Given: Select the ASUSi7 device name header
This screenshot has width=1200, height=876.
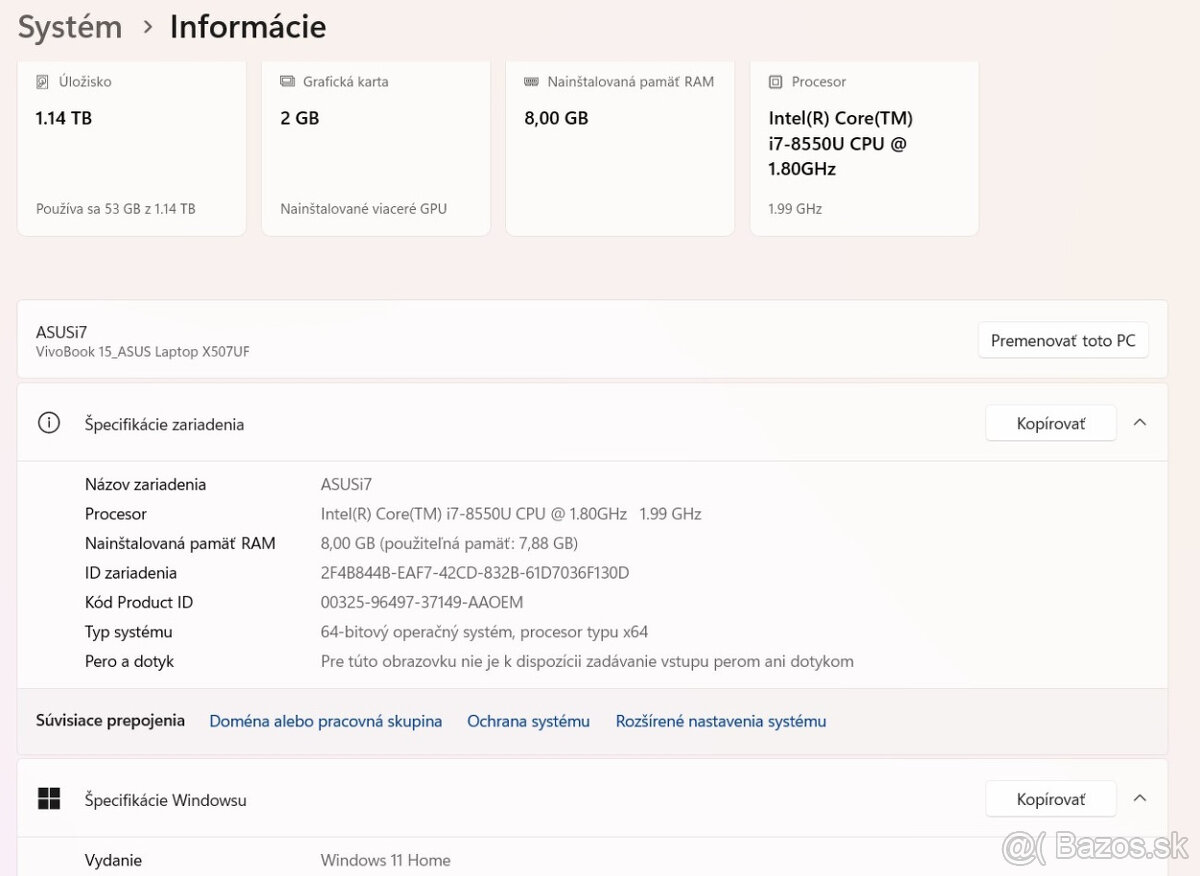Looking at the screenshot, I should tap(62, 332).
